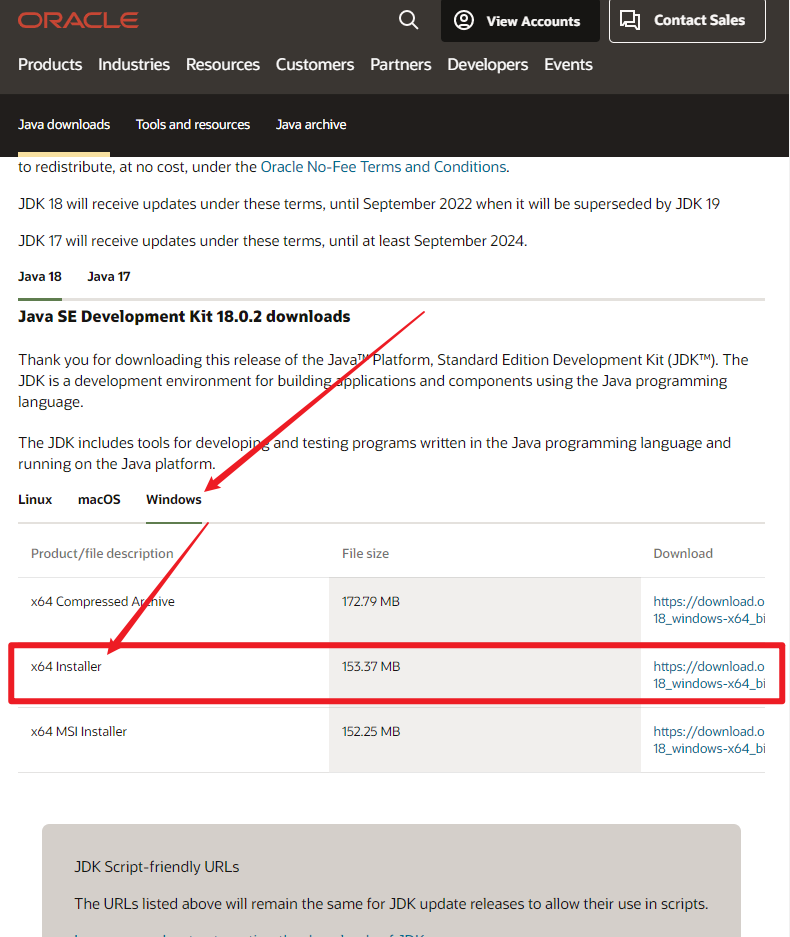The height and width of the screenshot is (937, 790).
Task: Click the Contact Sales button
Action: pyautogui.click(x=687, y=21)
